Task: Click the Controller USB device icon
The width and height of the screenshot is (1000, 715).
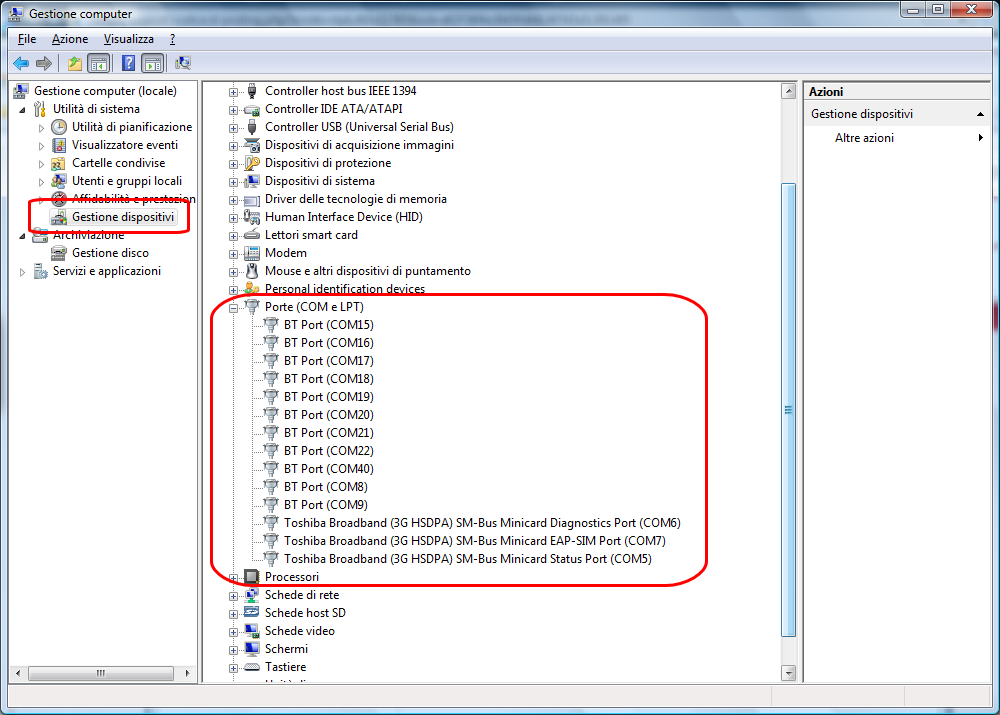Action: (x=252, y=127)
